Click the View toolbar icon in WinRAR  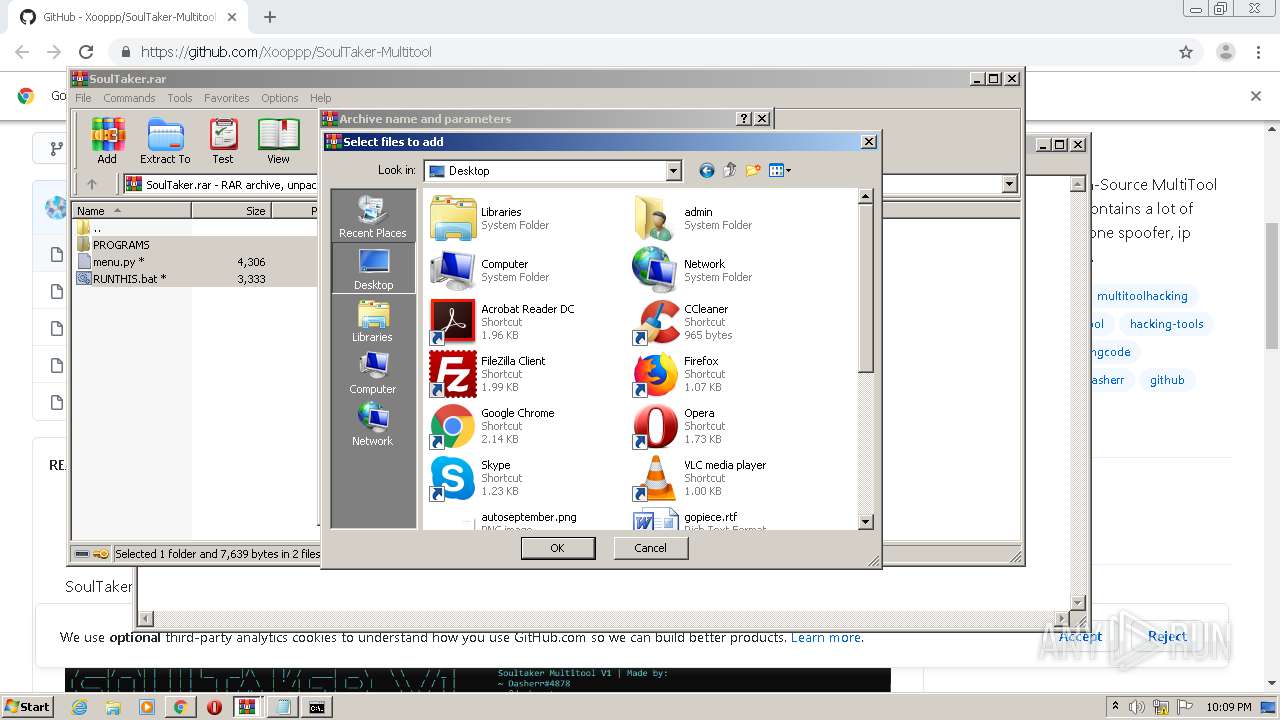pyautogui.click(x=278, y=140)
